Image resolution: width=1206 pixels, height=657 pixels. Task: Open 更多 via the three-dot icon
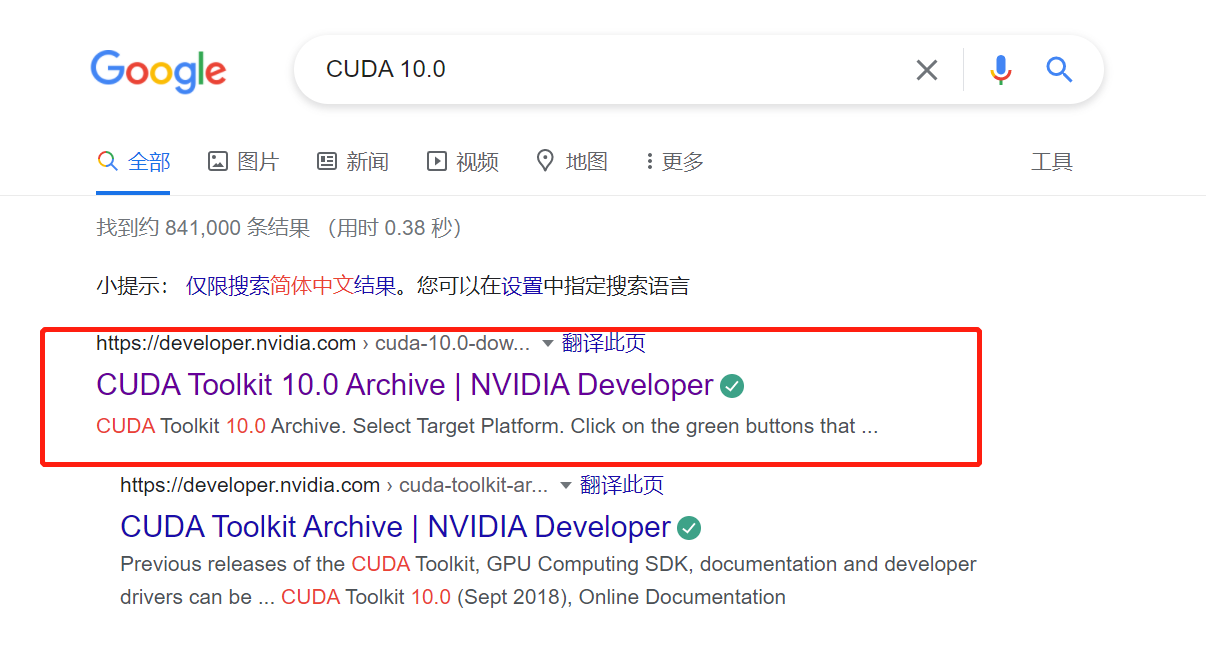pyautogui.click(x=651, y=161)
